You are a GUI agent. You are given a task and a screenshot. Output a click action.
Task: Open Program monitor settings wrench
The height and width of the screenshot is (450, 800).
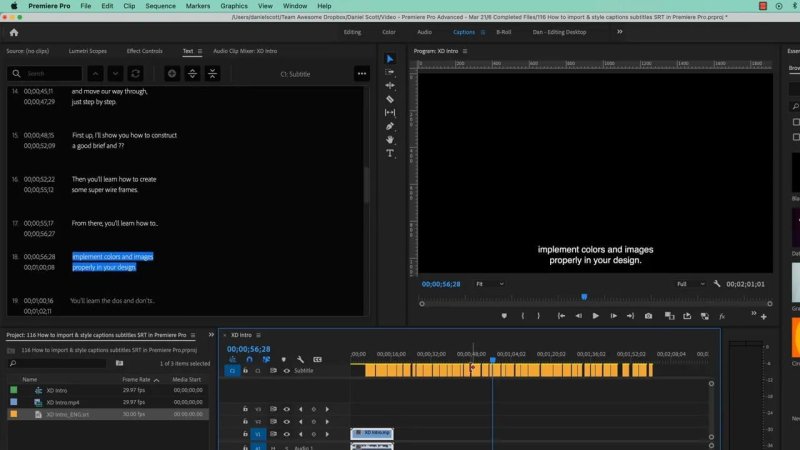click(x=717, y=284)
